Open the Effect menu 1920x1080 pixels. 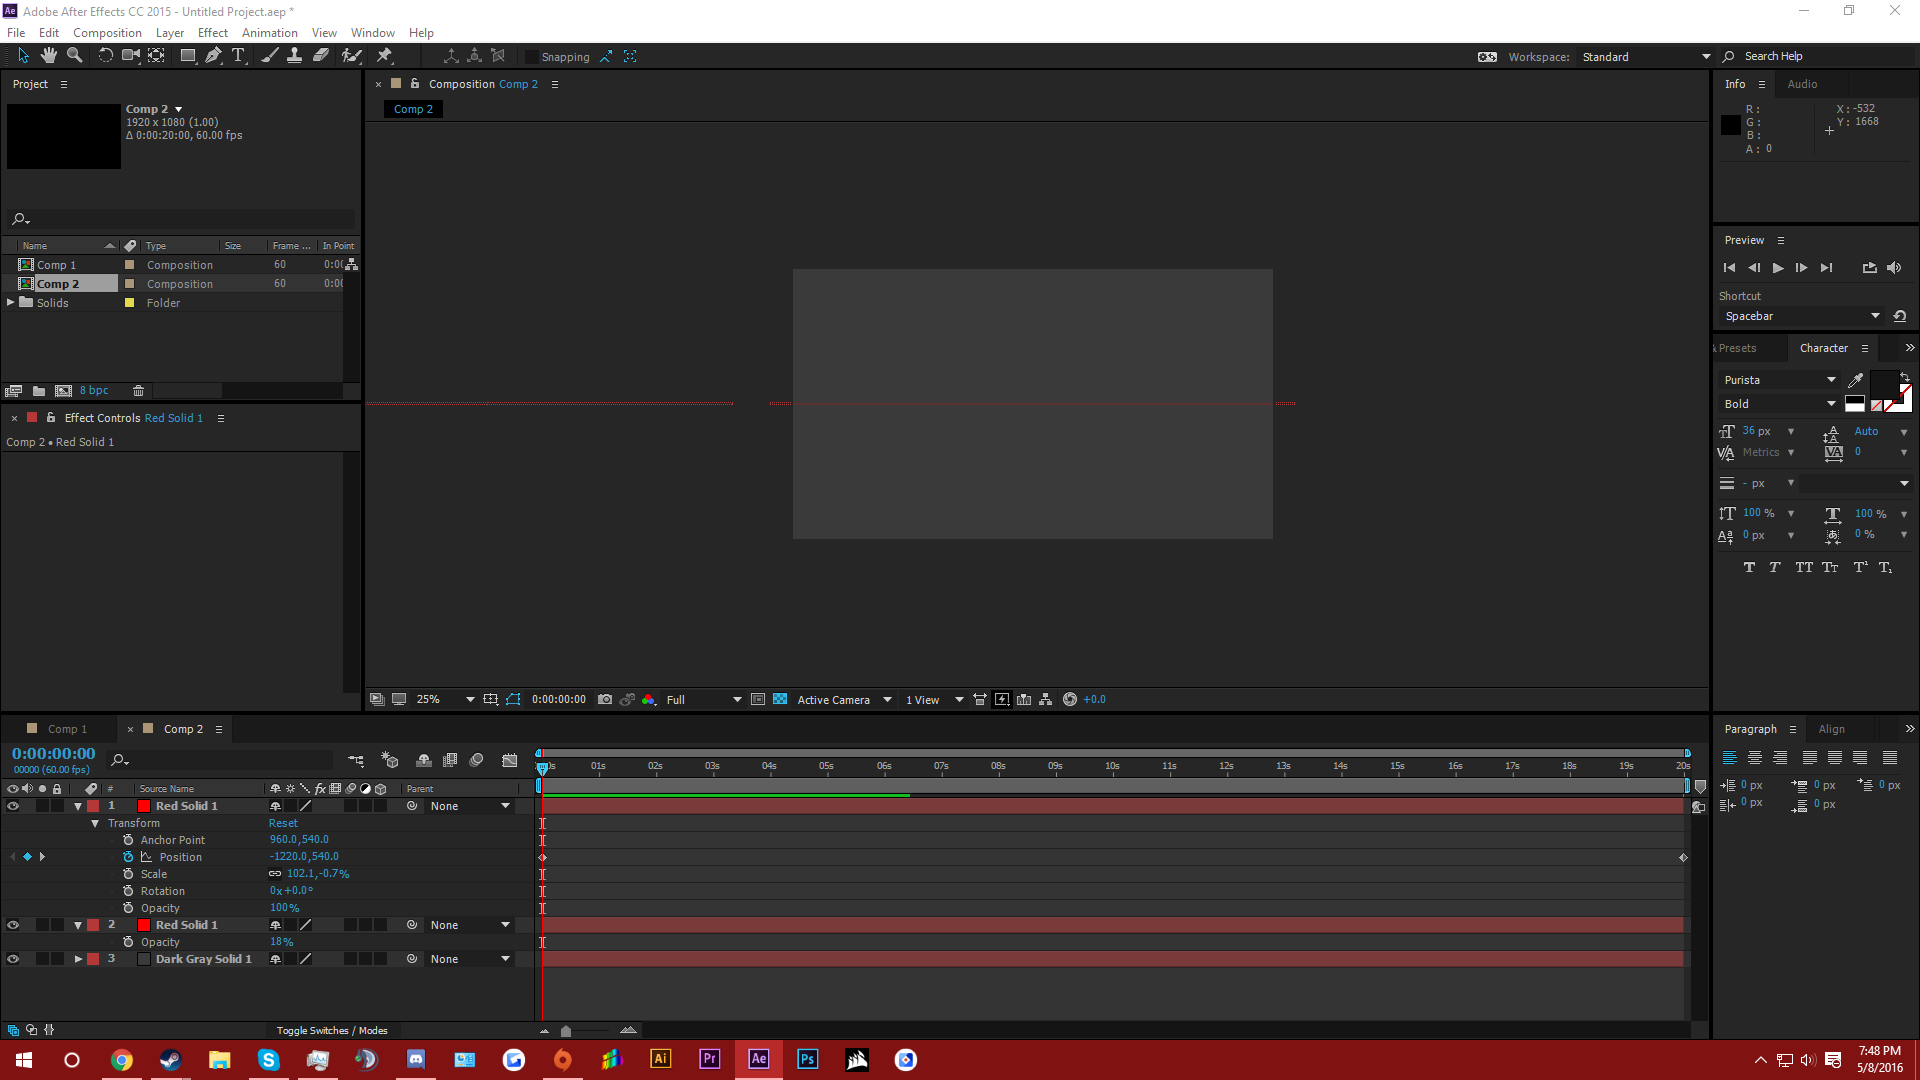[213, 33]
